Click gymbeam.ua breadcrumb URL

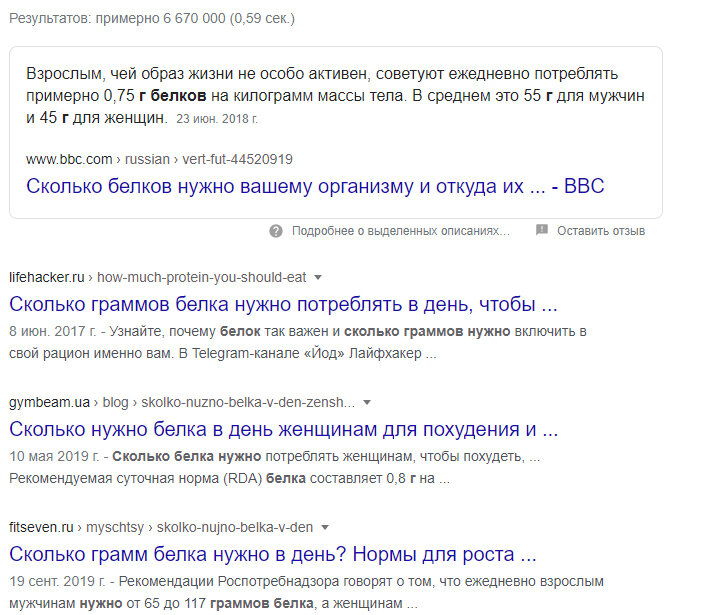[182, 402]
